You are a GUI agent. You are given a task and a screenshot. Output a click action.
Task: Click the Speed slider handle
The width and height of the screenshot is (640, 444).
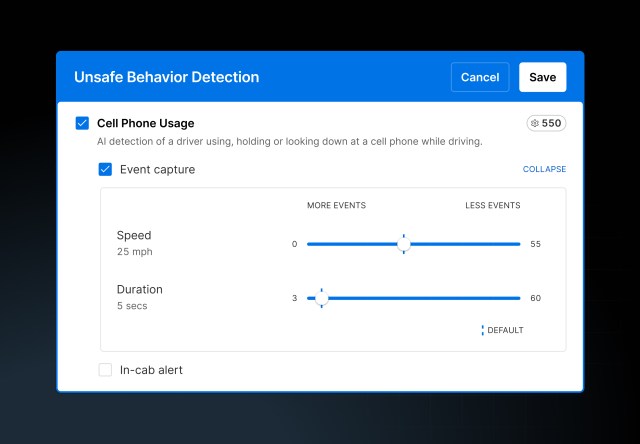pos(404,244)
